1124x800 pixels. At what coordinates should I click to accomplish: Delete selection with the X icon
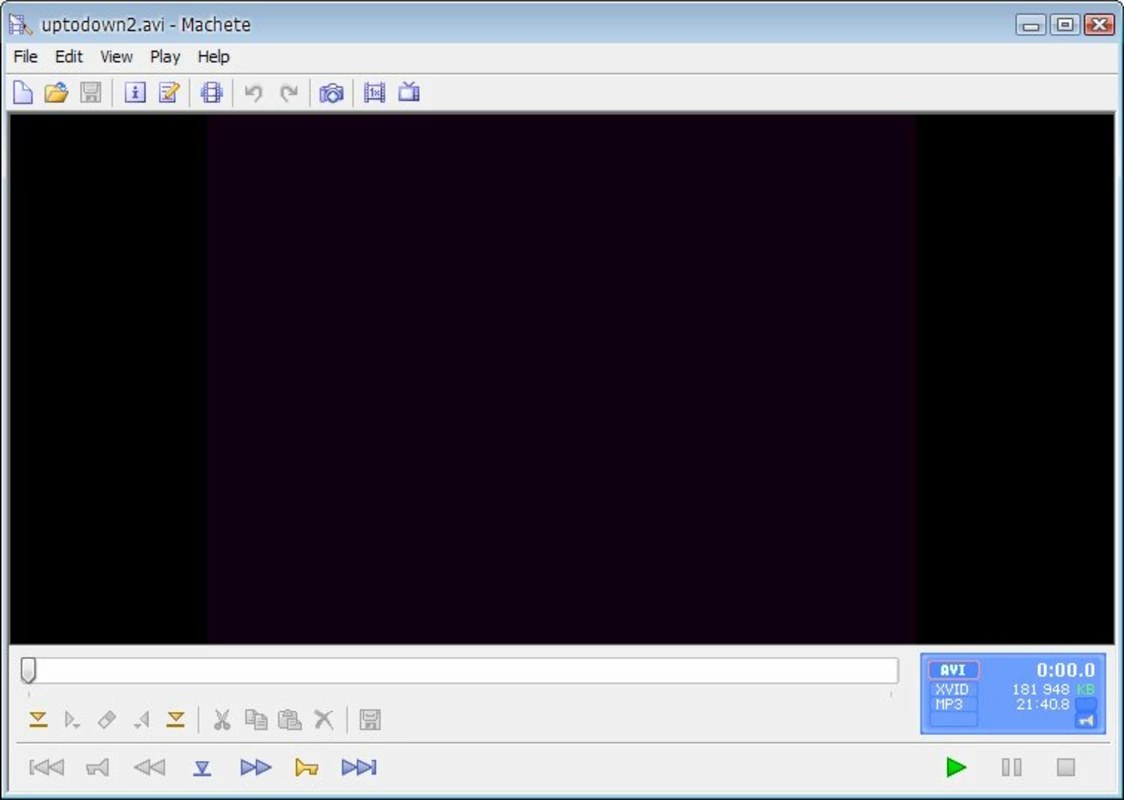point(324,720)
